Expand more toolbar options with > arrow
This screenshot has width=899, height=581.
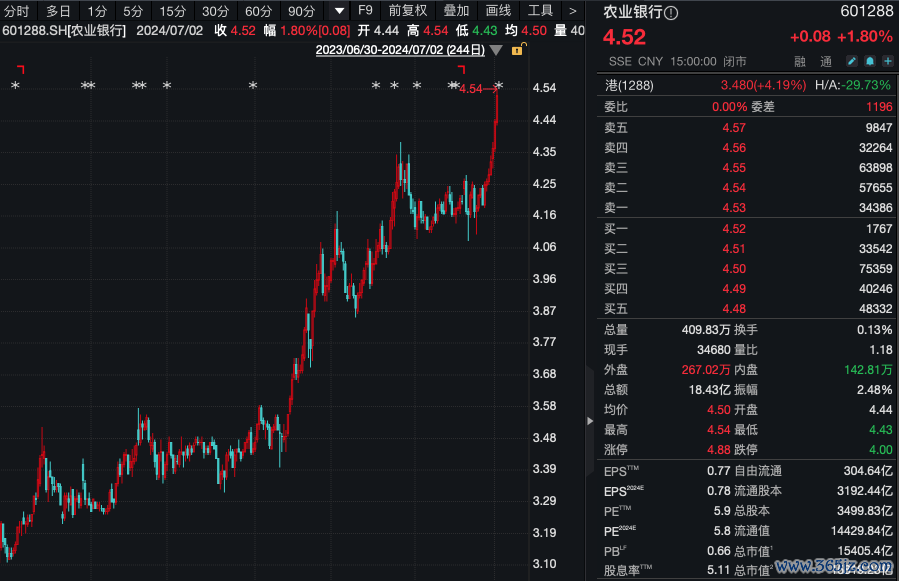tap(573, 11)
